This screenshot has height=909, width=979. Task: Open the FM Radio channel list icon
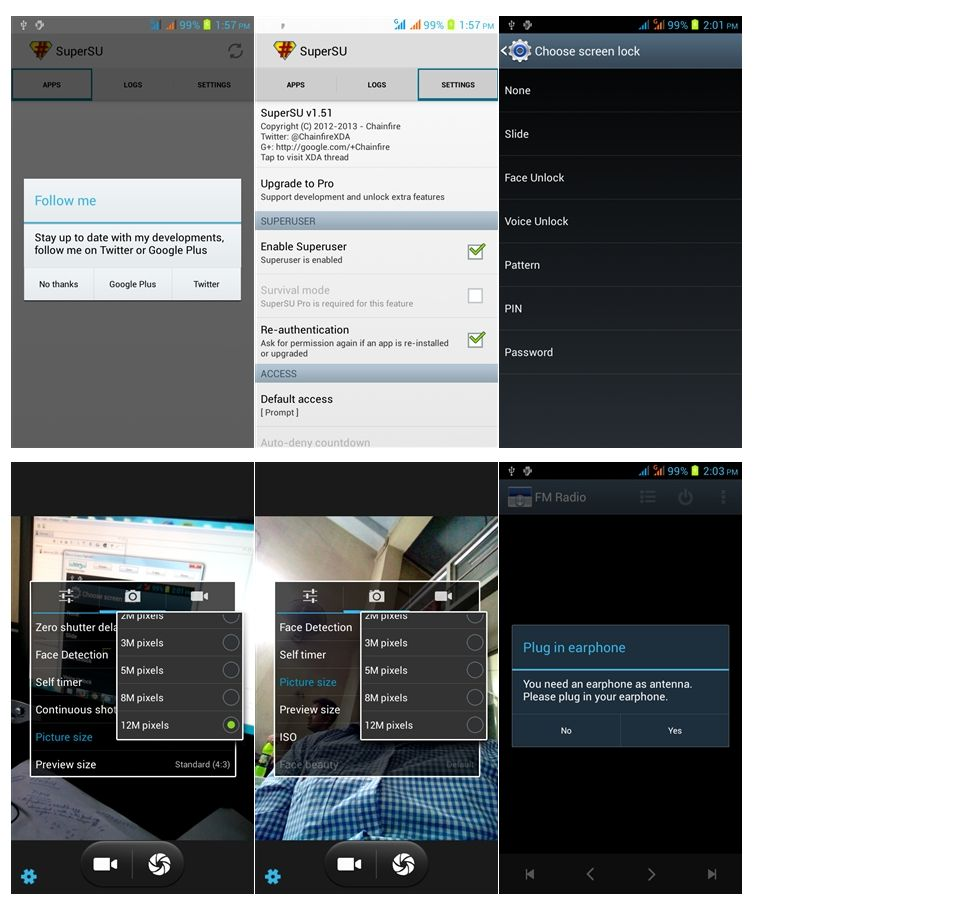coord(648,497)
